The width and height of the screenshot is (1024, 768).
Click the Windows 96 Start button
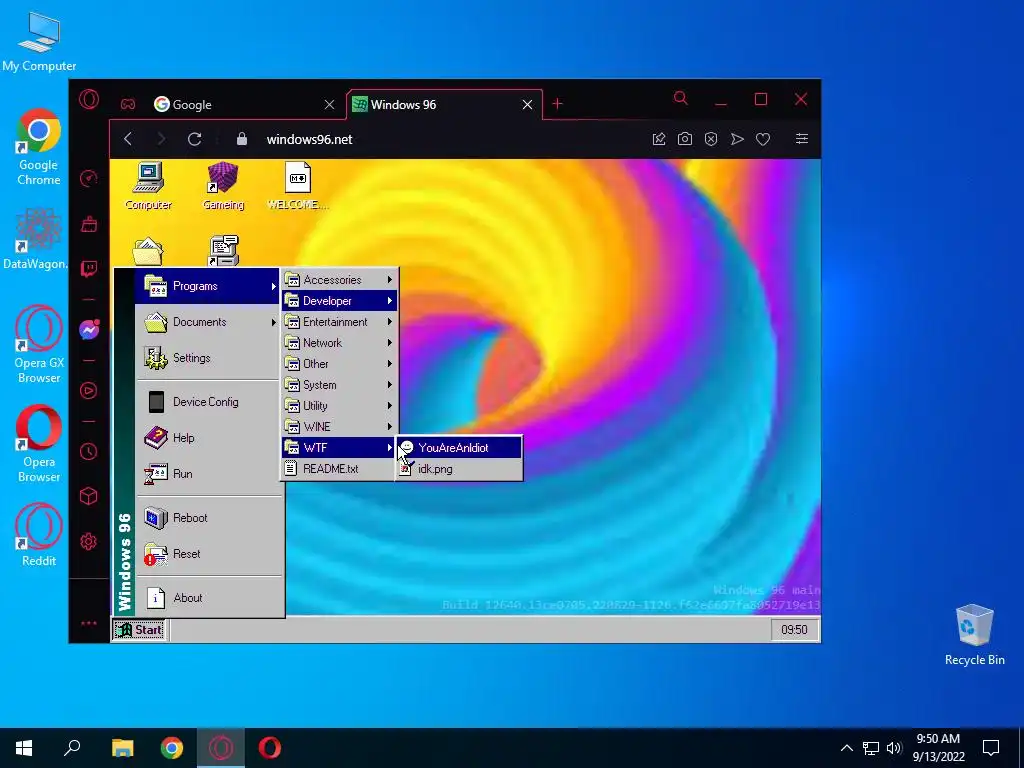point(139,630)
